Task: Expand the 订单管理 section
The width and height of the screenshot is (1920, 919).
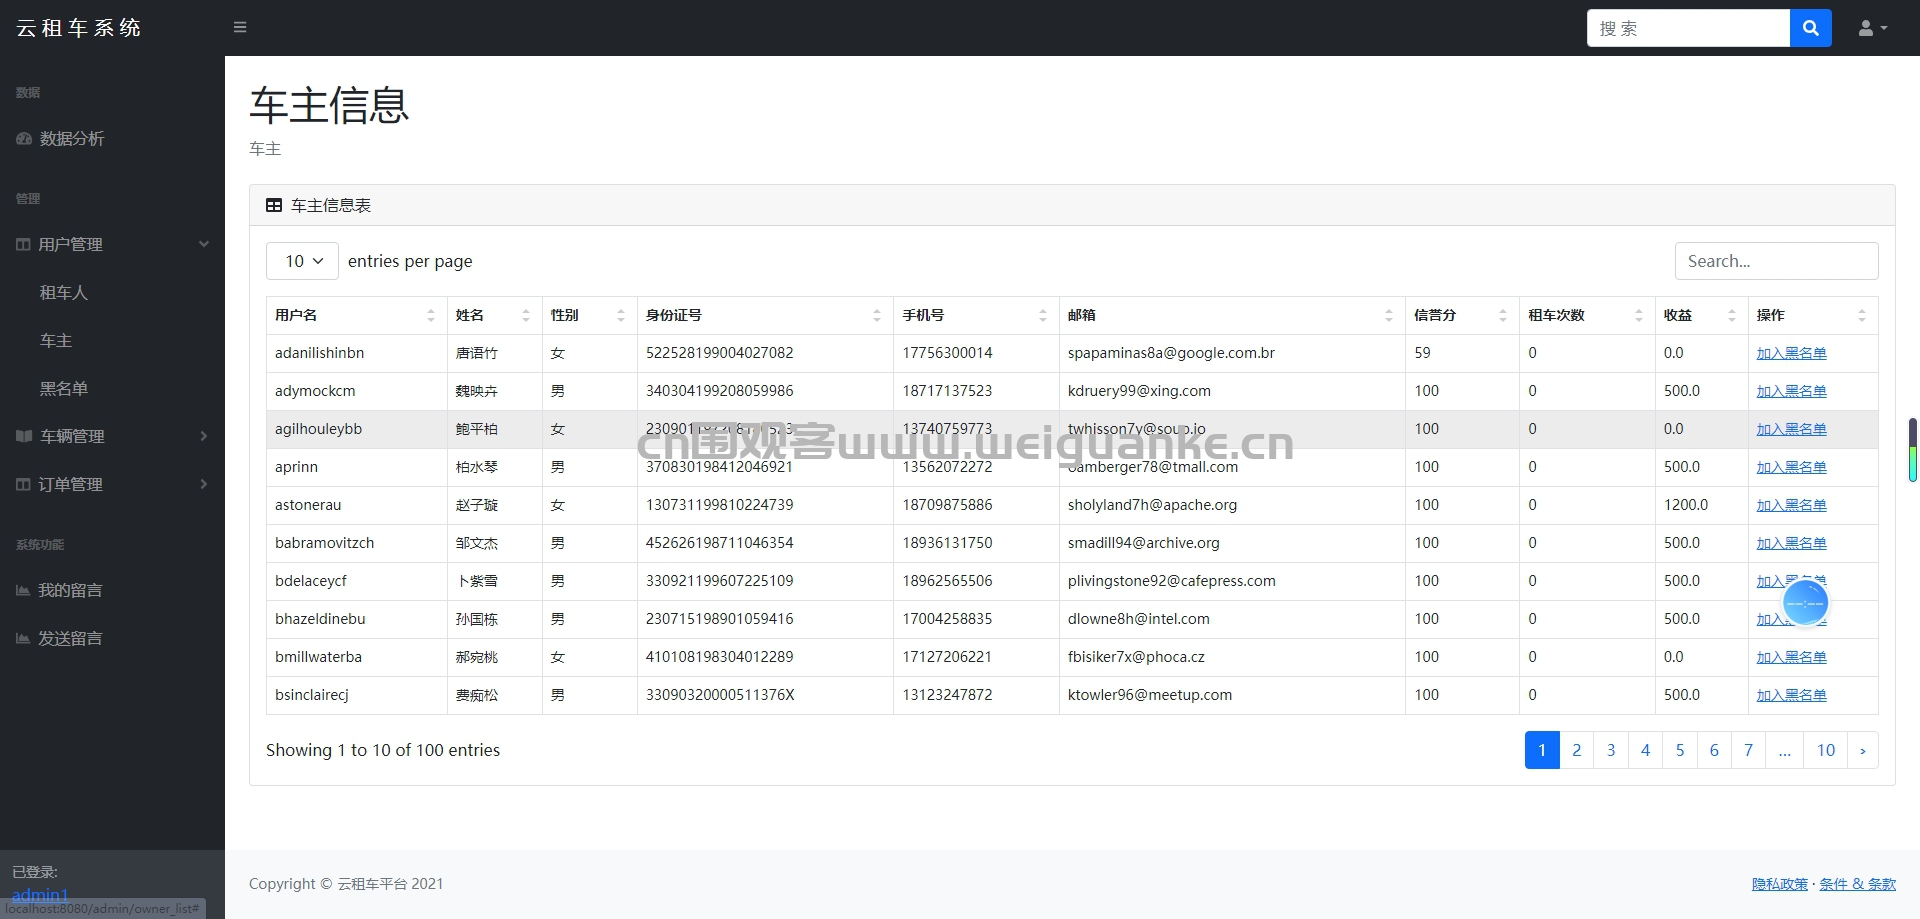Action: [112, 484]
